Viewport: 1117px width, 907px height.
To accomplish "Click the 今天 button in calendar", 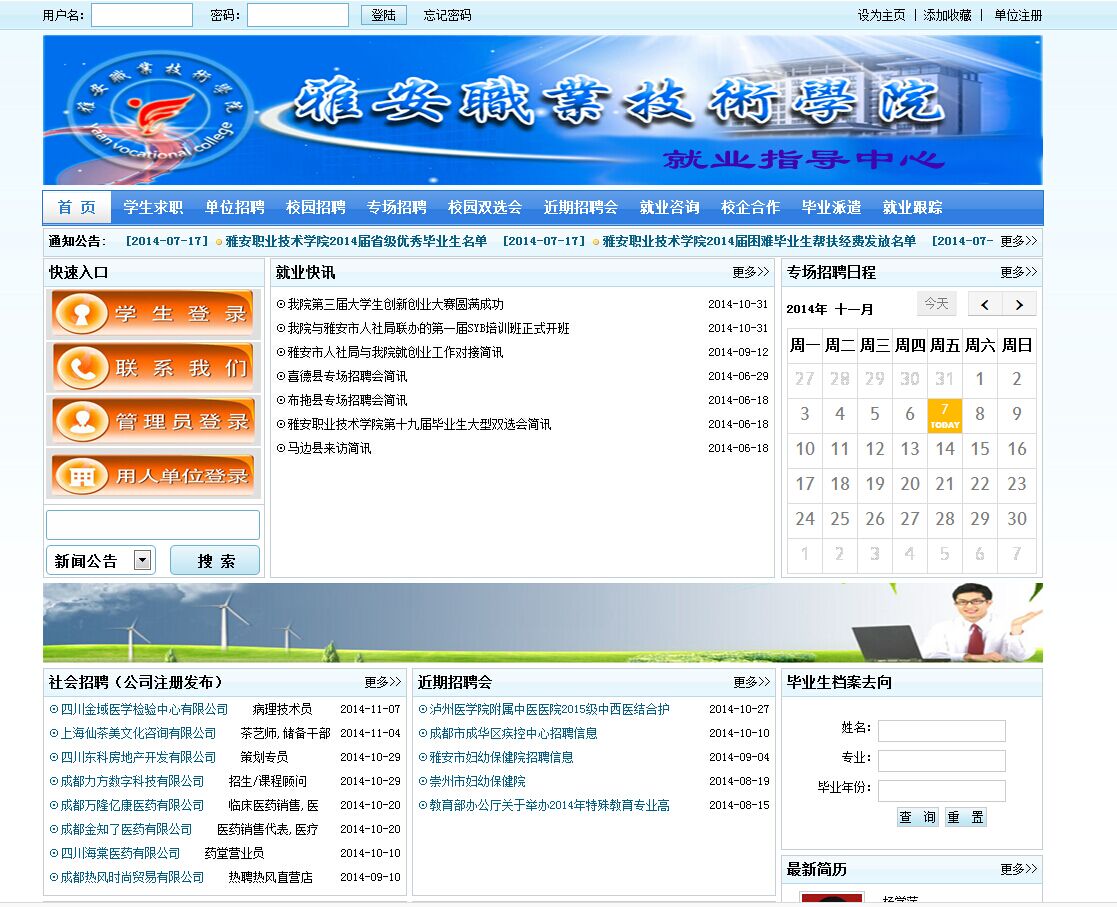I will (936, 304).
